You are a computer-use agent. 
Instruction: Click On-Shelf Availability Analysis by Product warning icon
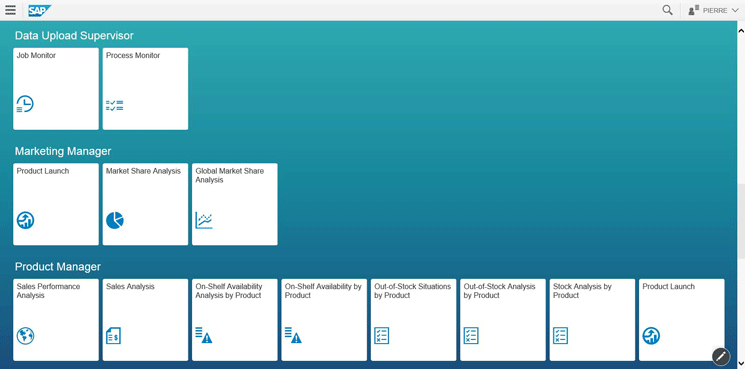(203, 335)
